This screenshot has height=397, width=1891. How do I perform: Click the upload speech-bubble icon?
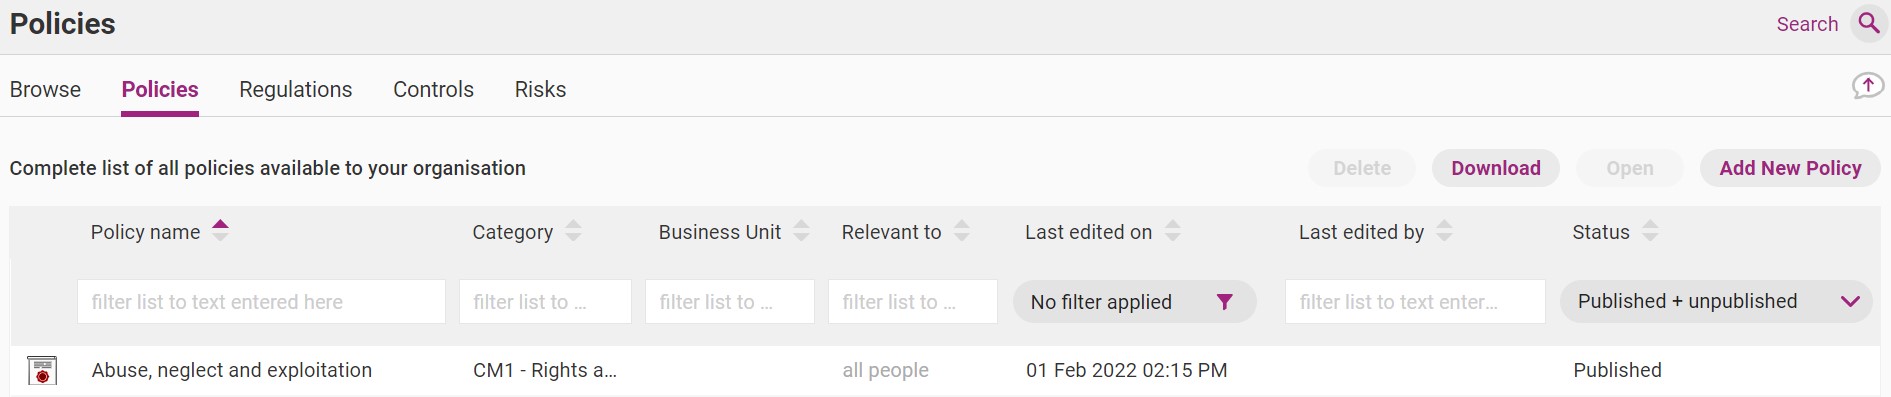[1867, 86]
